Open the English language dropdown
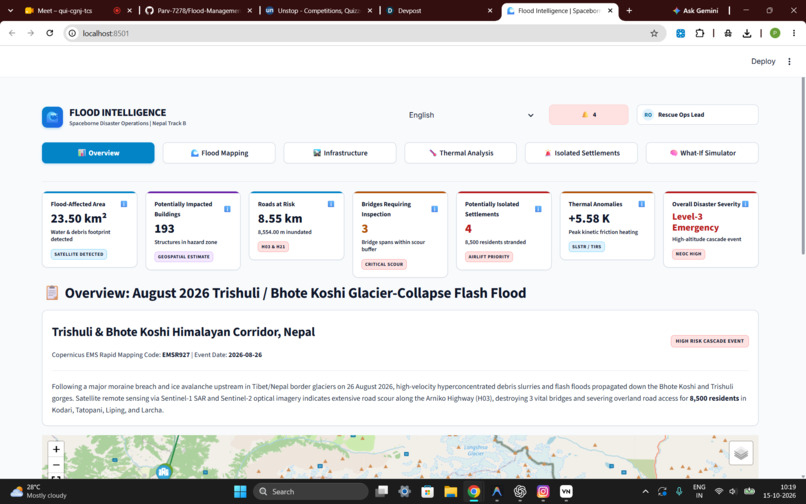 pos(471,115)
